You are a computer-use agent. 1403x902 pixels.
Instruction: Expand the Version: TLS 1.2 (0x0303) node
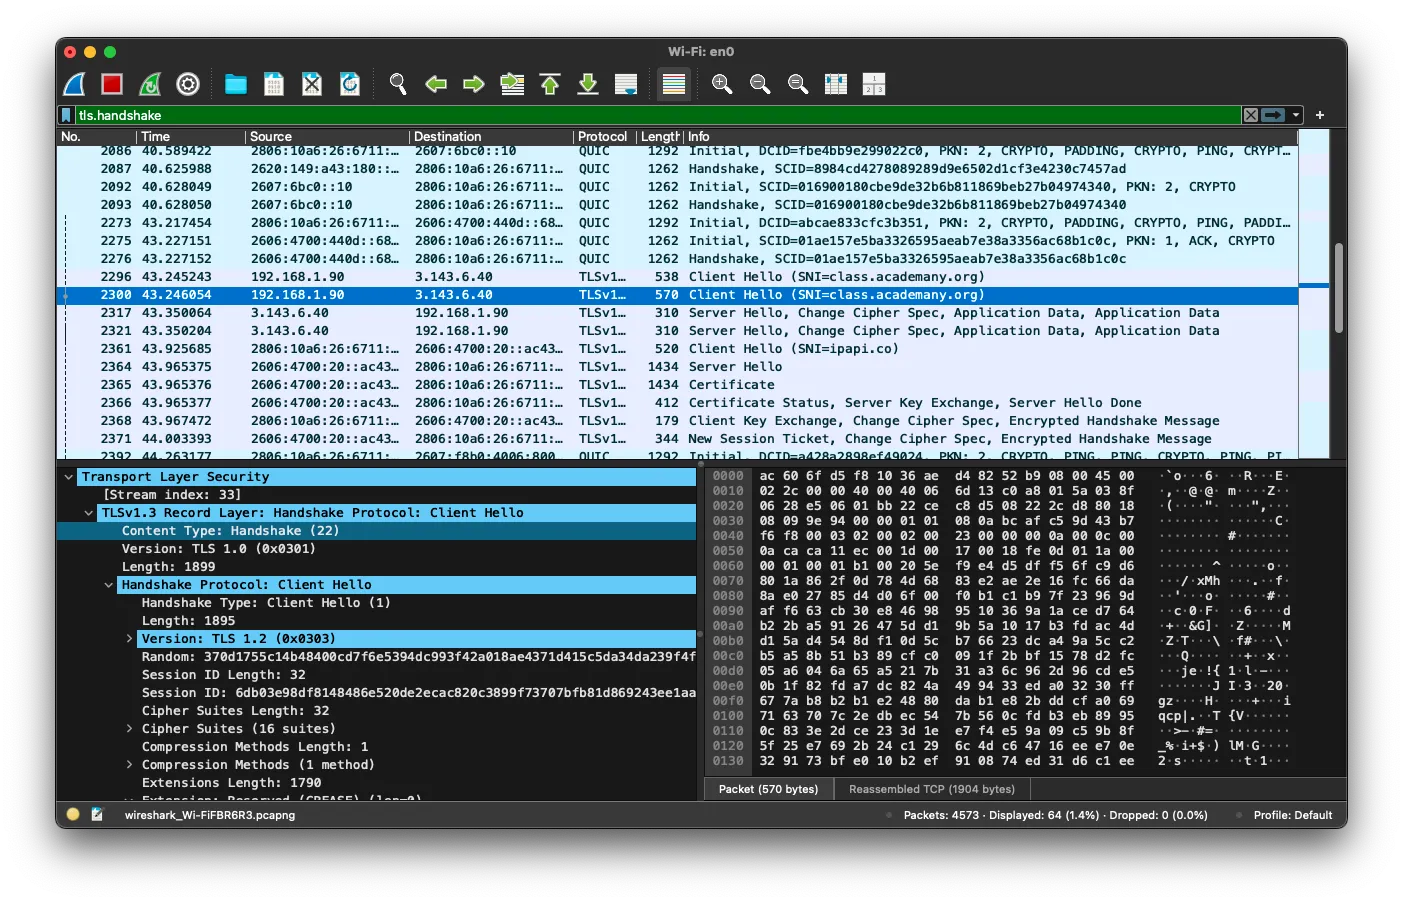click(129, 639)
